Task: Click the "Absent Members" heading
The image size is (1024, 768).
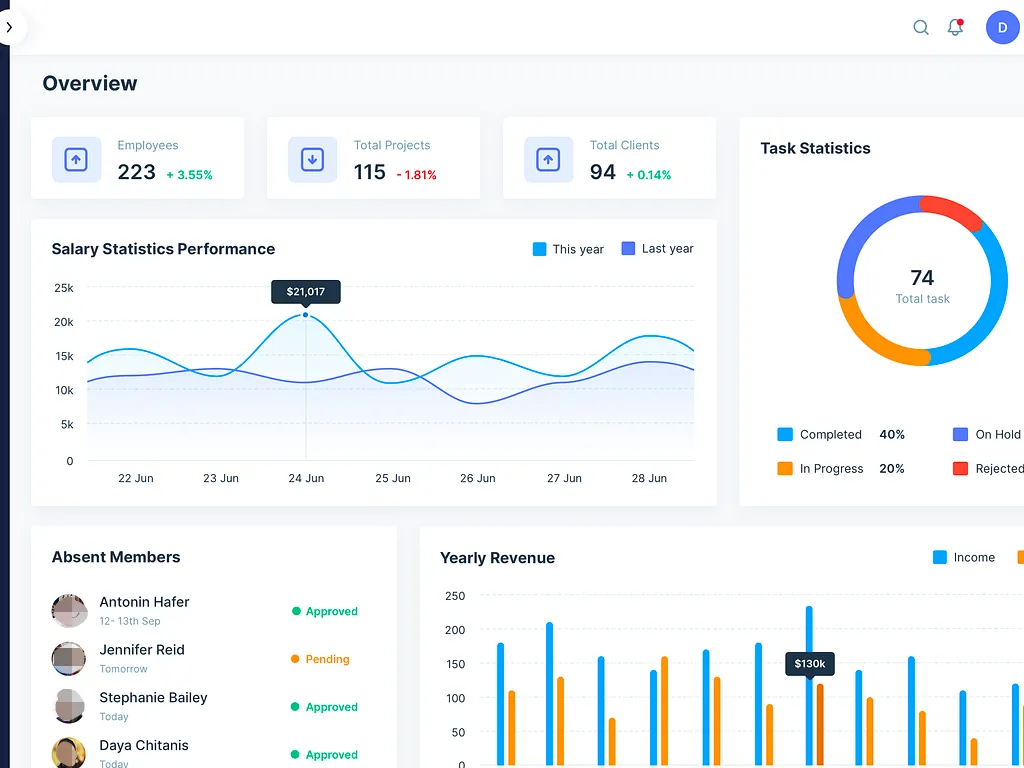Action: [116, 557]
